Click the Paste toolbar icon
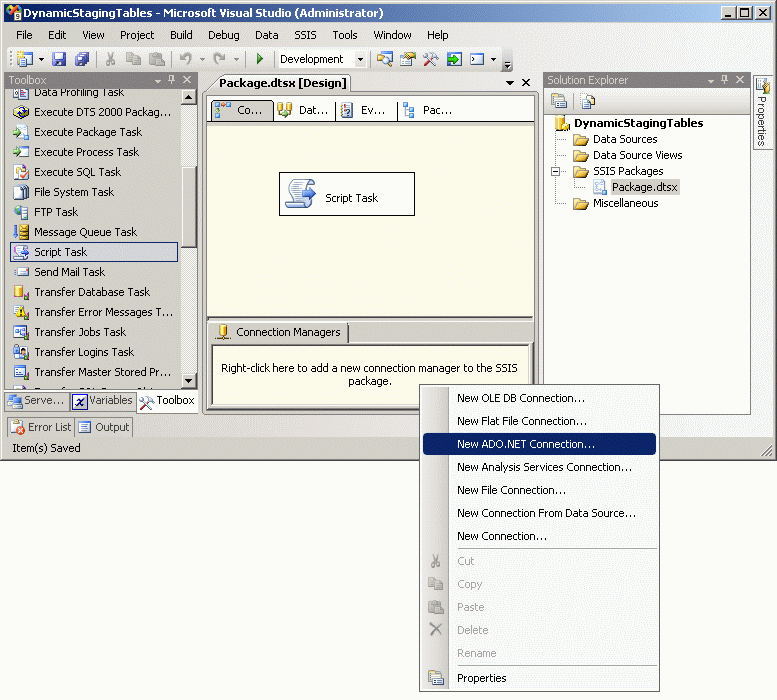This screenshot has width=777, height=700. tap(157, 59)
